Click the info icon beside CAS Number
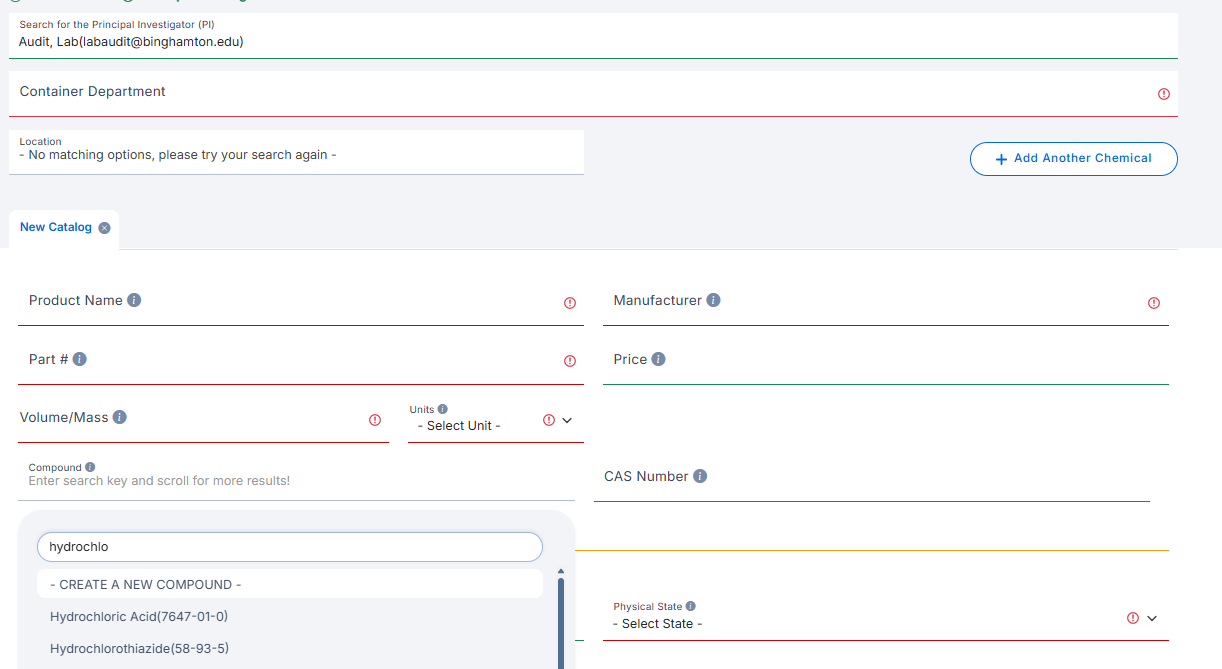 pos(700,476)
